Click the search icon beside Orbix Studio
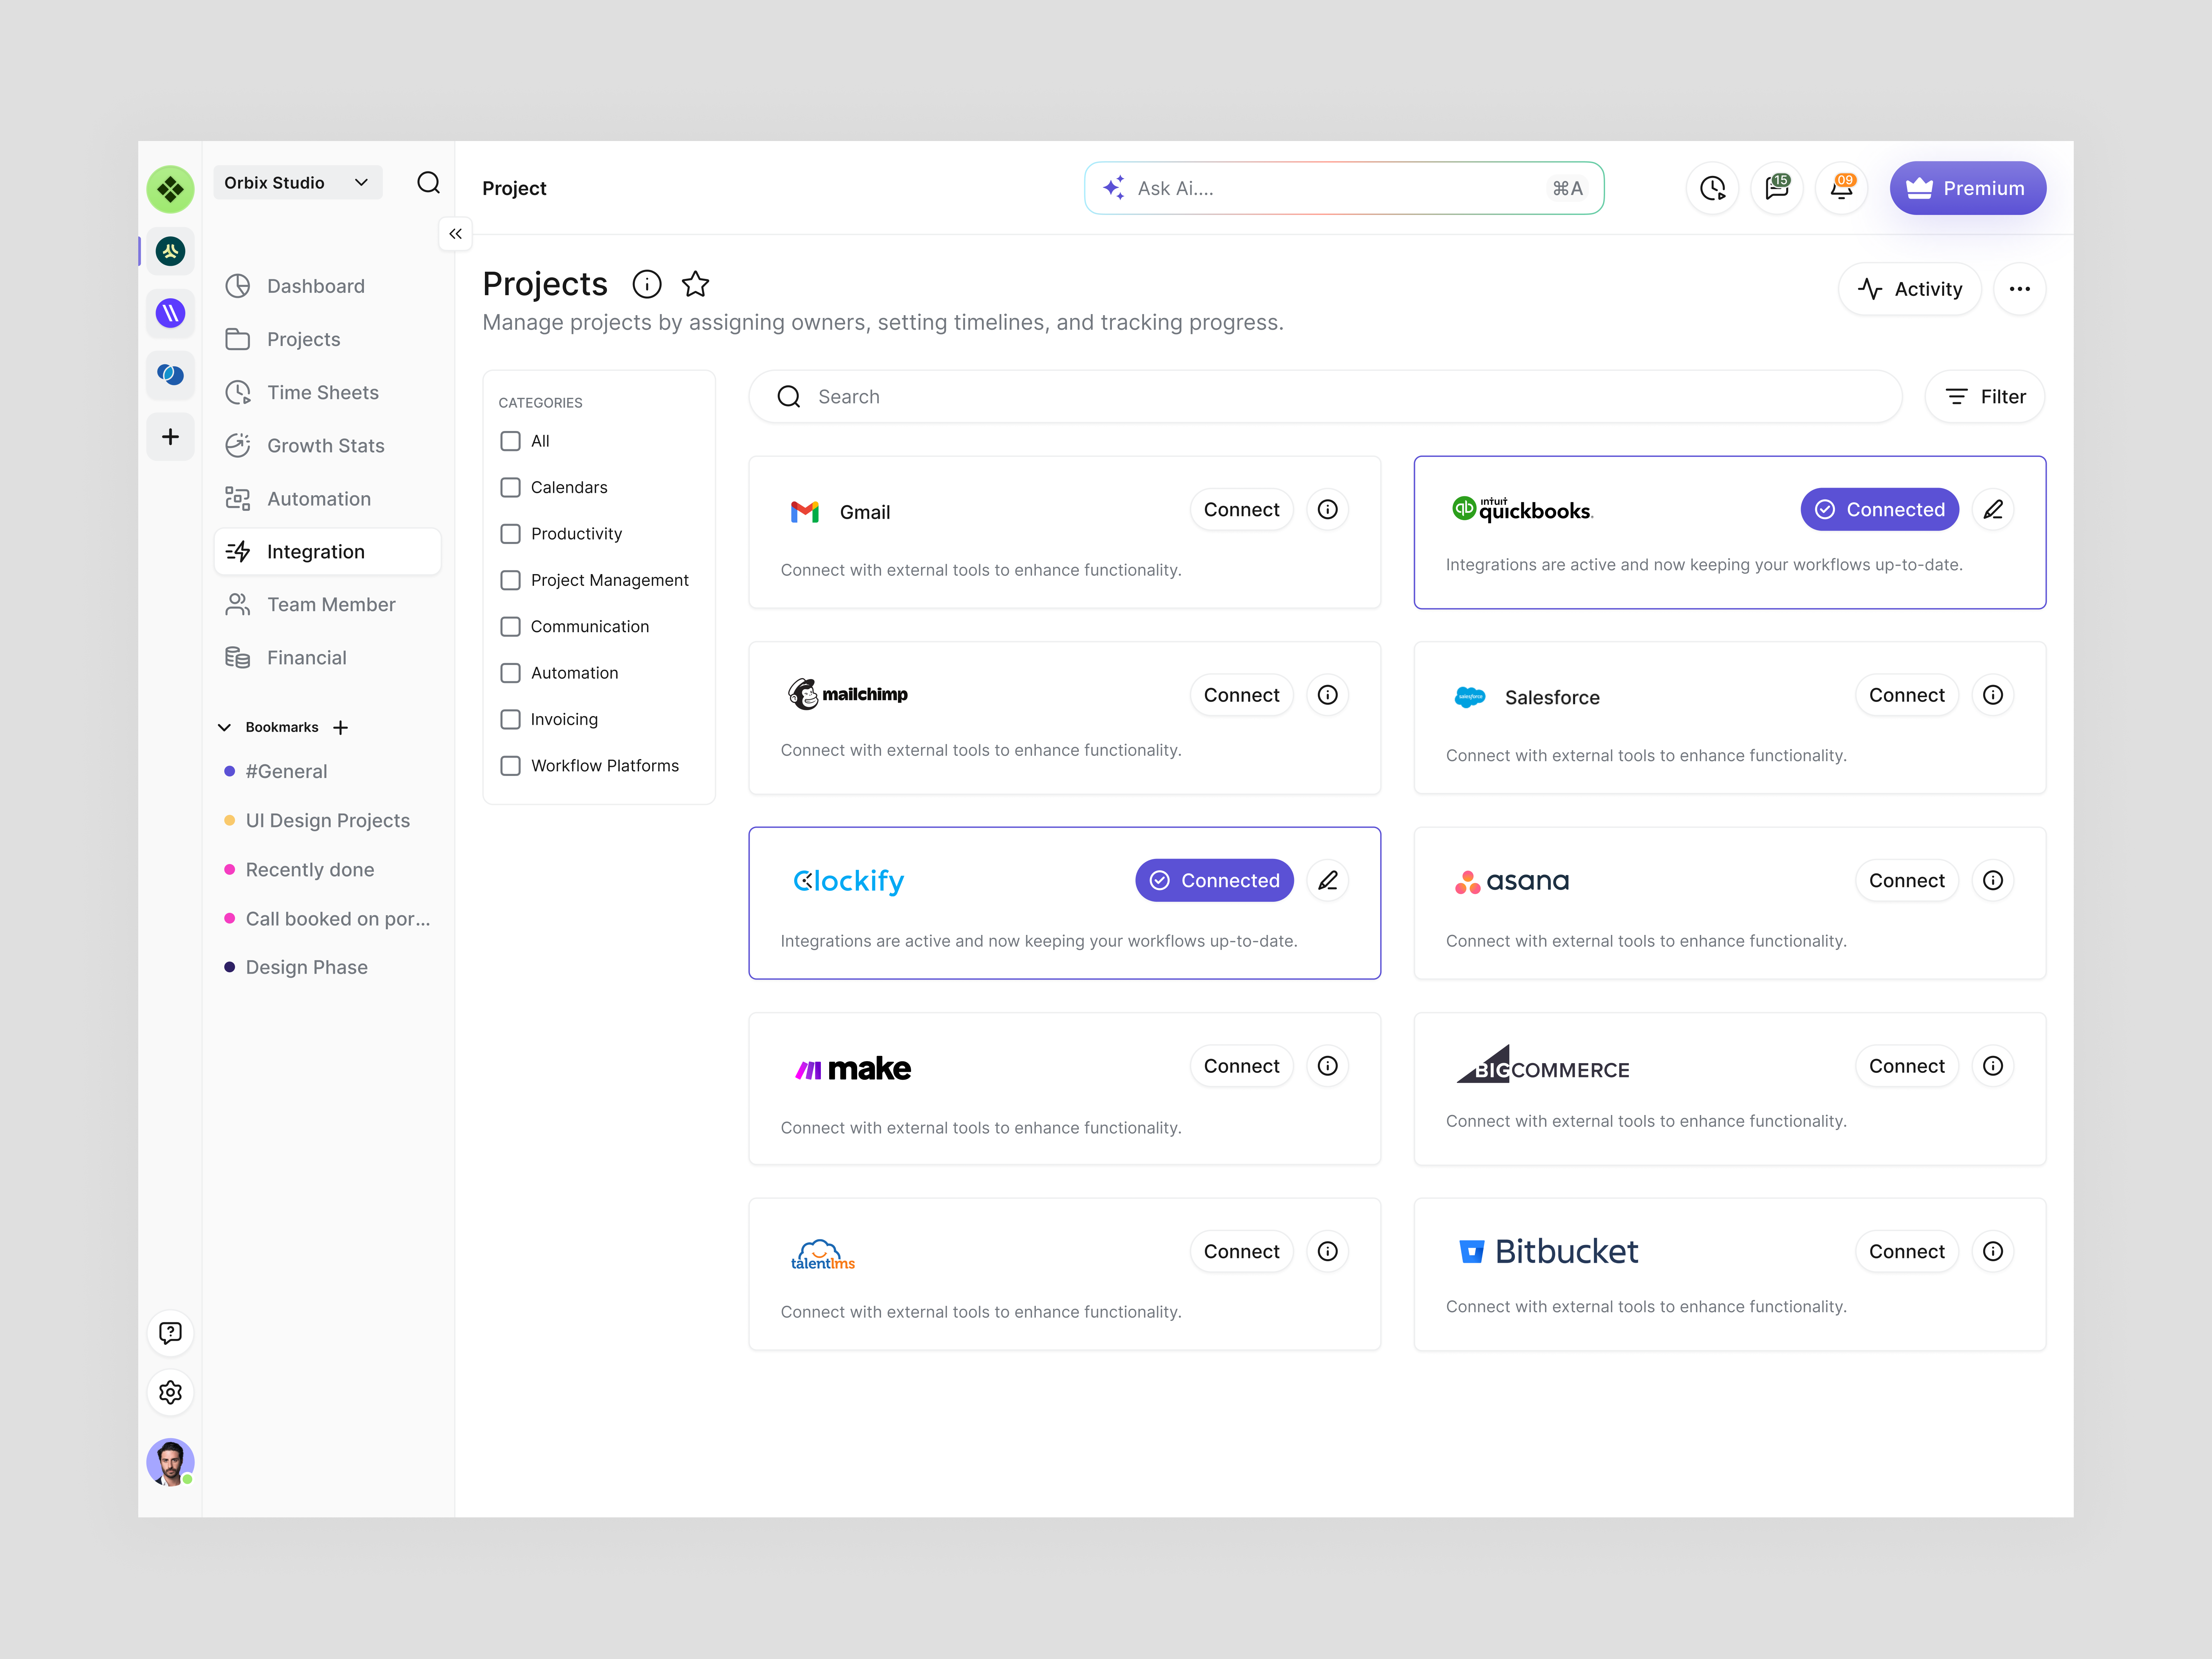The height and width of the screenshot is (1659, 2212). point(429,183)
